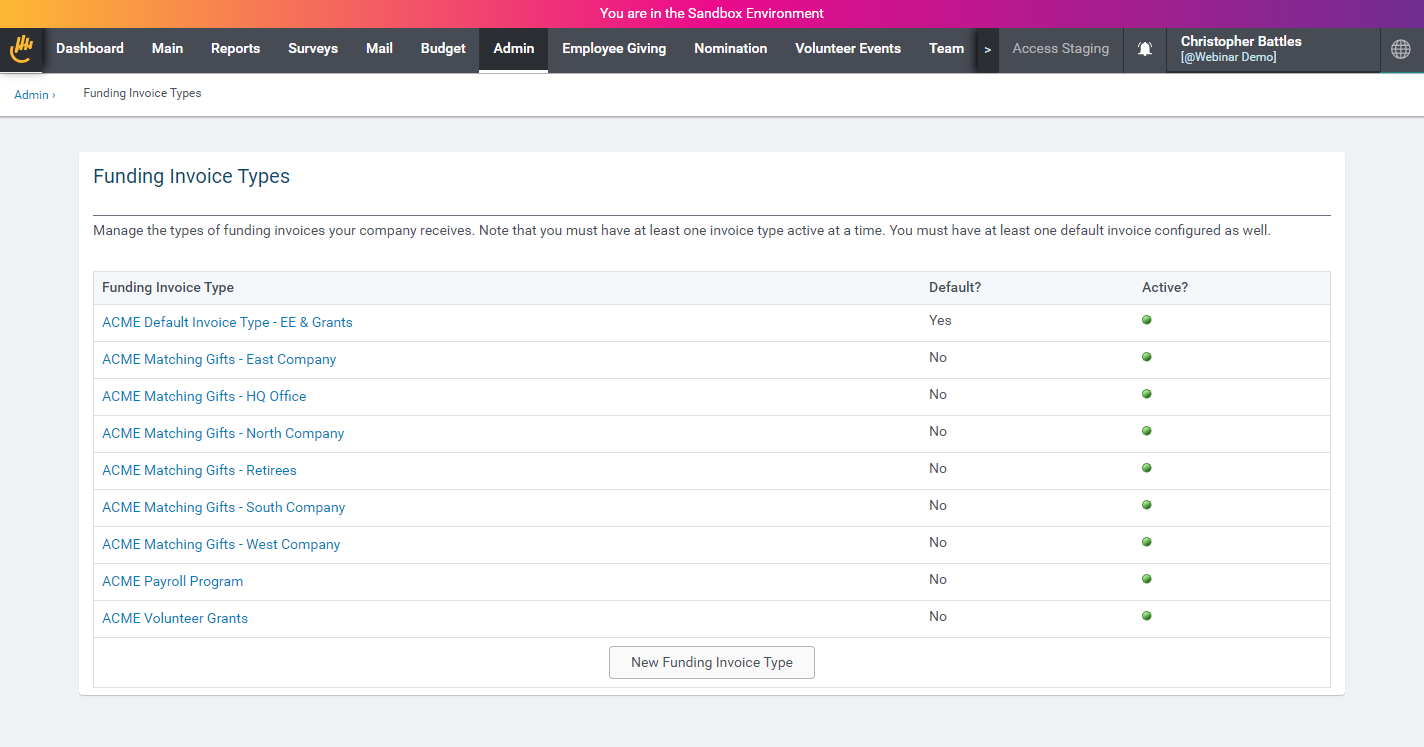Screen dimensions: 1424x747
Task: Click active status dot for ACME Default Invoice Type
Action: point(1147,320)
